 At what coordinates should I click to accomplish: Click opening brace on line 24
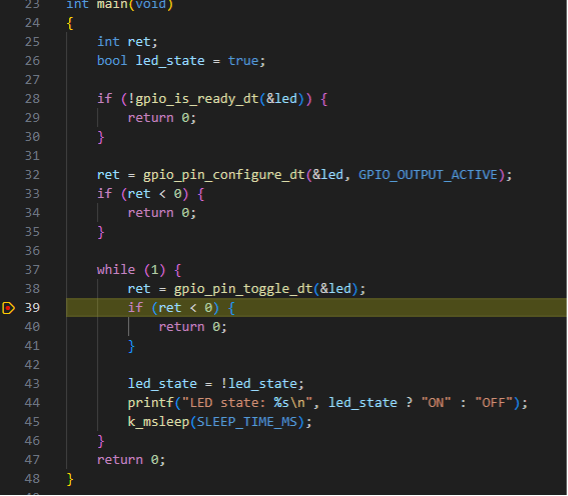(x=70, y=24)
